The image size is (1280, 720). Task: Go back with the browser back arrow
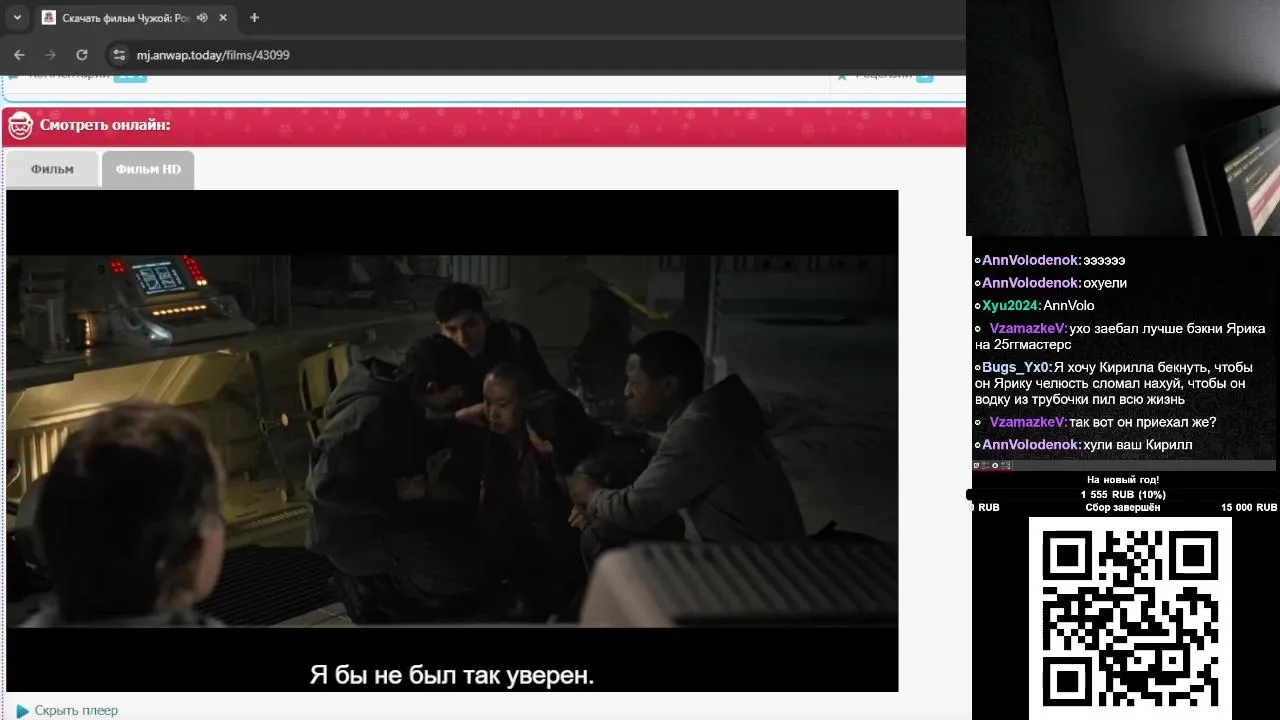(x=19, y=55)
